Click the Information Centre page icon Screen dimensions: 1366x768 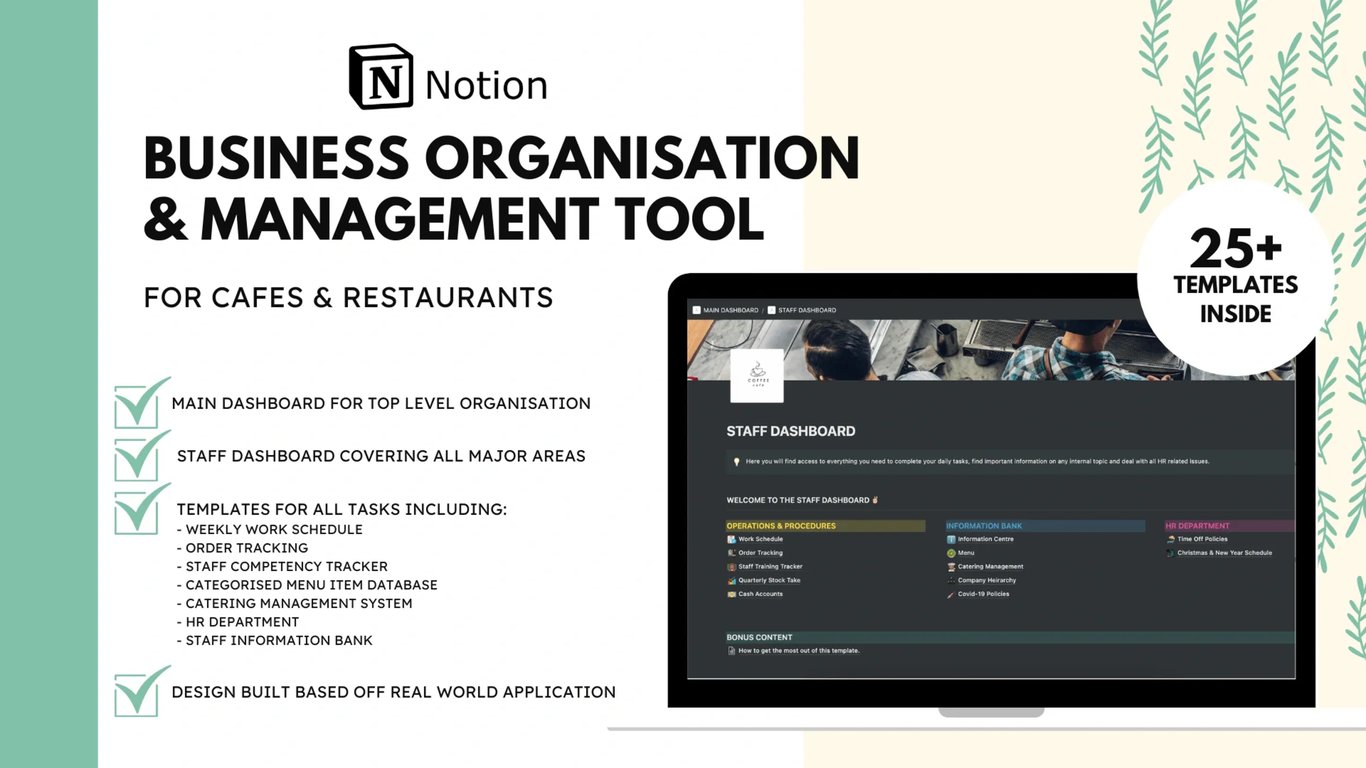point(951,539)
